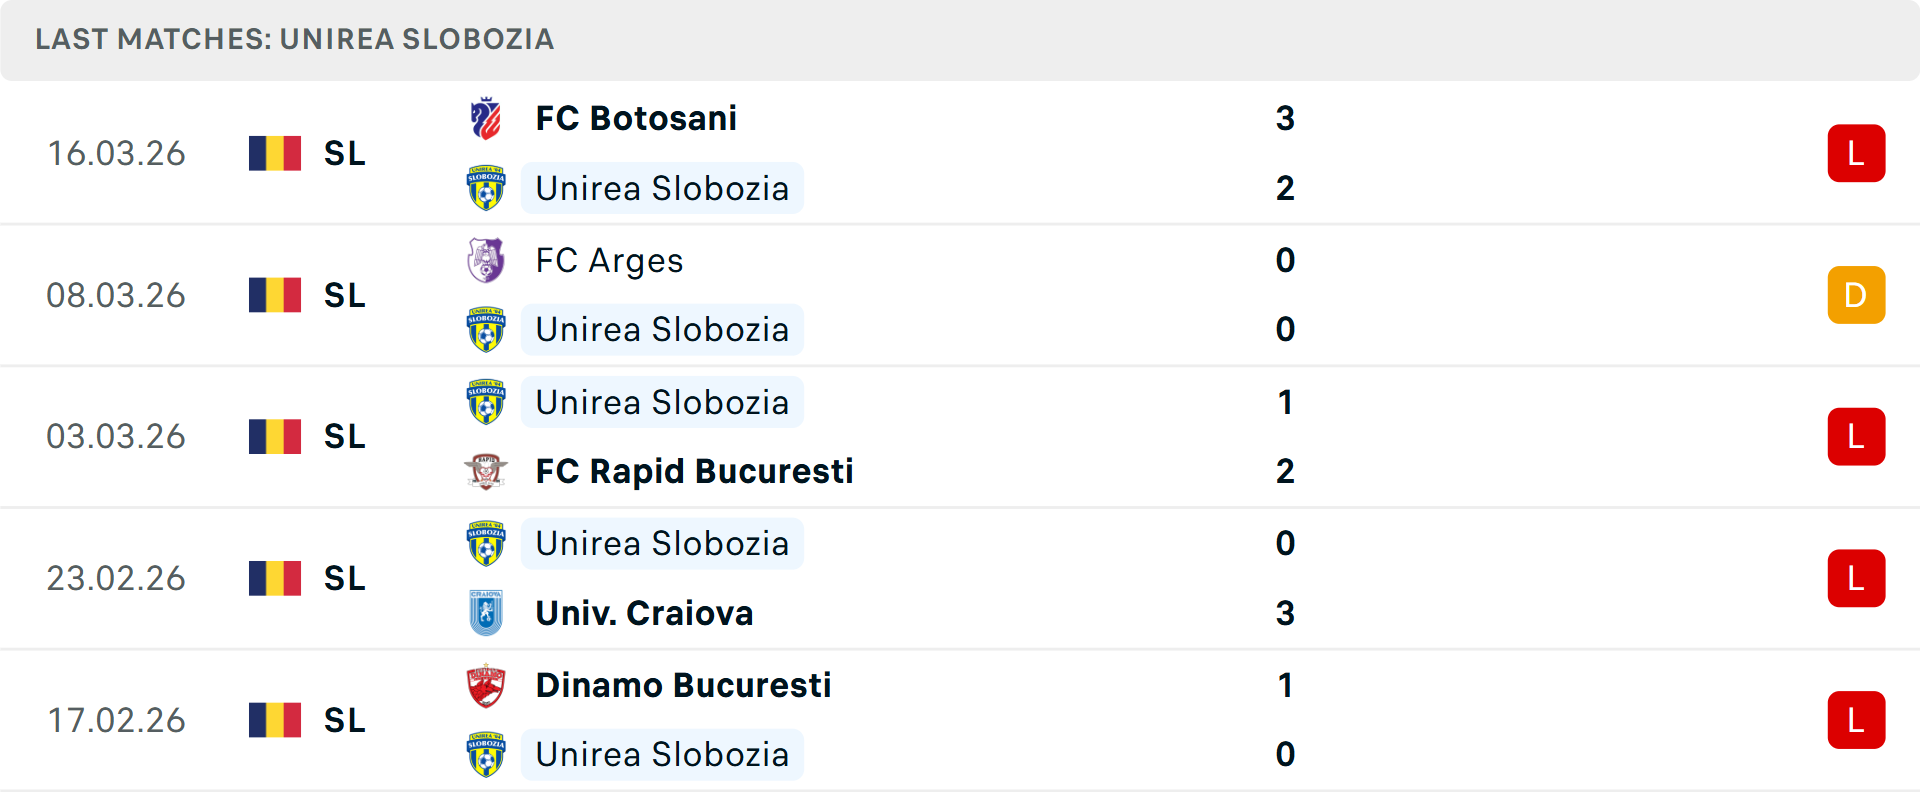Click the Last Matches: Unirea Slobozia header
Image resolution: width=1920 pixels, height=792 pixels.
[x=294, y=39]
